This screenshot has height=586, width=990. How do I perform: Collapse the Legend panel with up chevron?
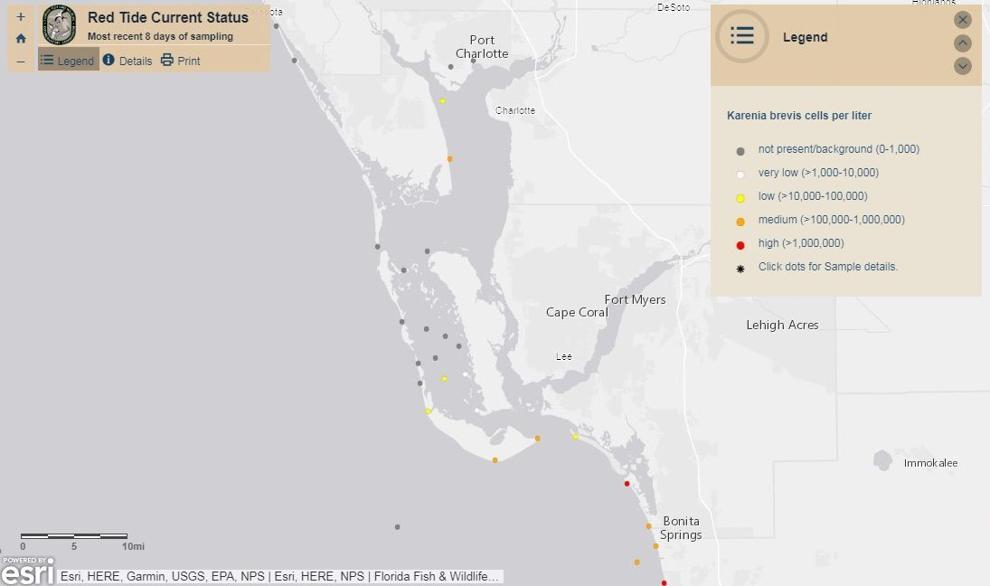pyautogui.click(x=963, y=43)
